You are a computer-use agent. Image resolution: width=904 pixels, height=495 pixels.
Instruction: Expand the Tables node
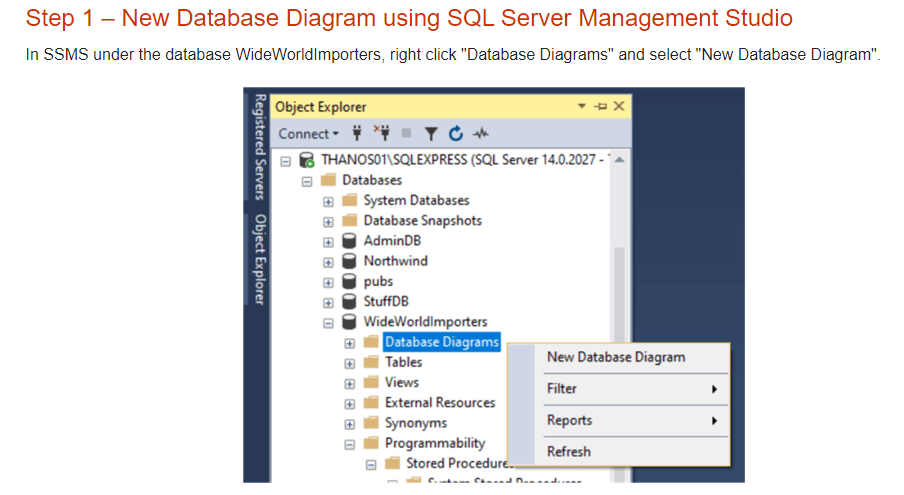[349, 364]
